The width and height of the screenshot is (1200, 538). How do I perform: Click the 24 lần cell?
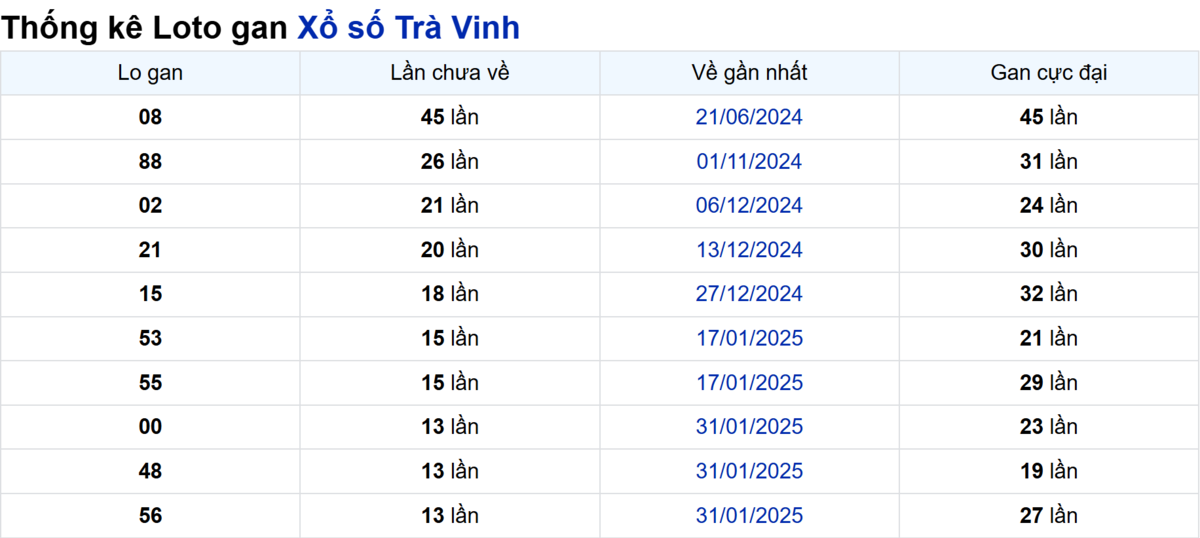pyautogui.click(x=1049, y=205)
